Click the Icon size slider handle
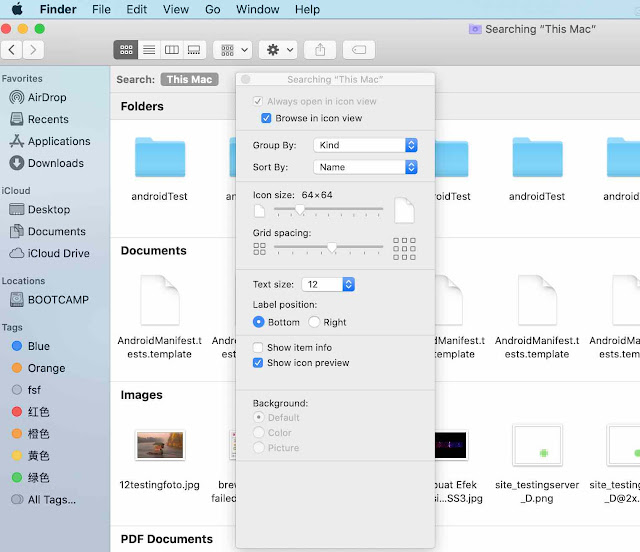640x552 pixels. coord(300,209)
